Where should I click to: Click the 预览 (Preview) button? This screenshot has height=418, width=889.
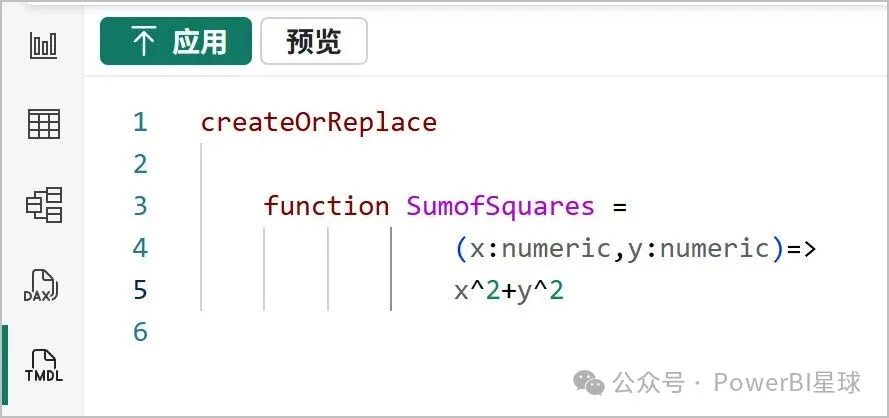click(313, 42)
